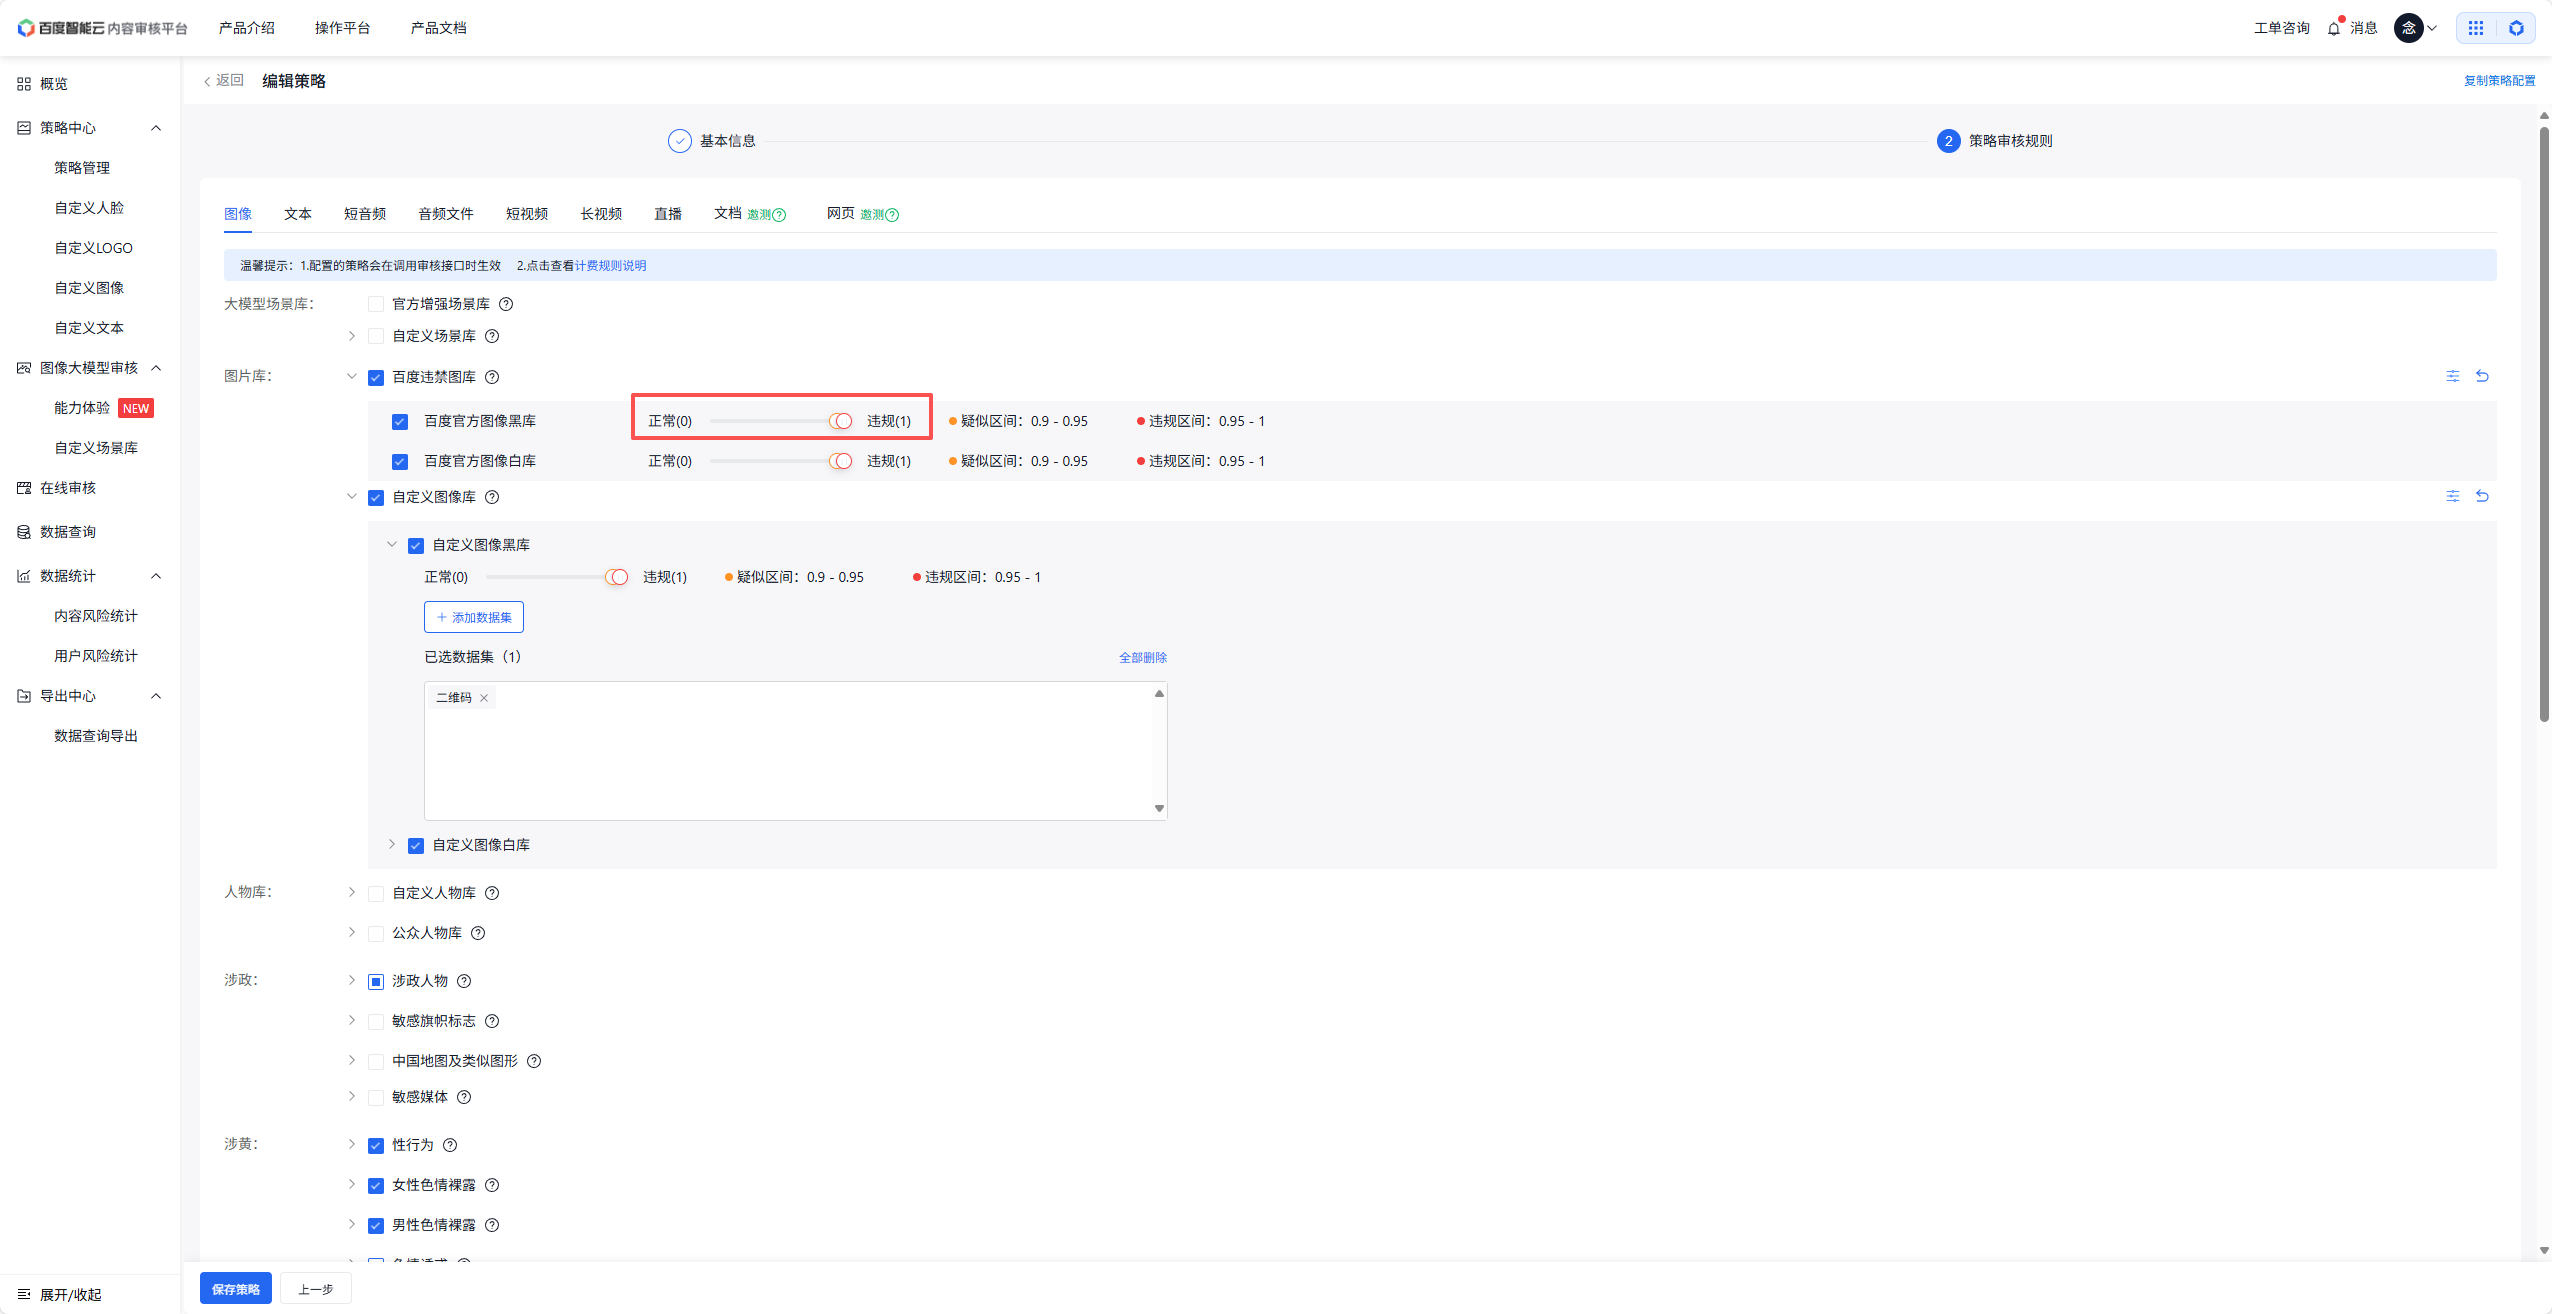Open the grid apps menu icon
The width and height of the screenshot is (2552, 1314).
(x=2476, y=28)
